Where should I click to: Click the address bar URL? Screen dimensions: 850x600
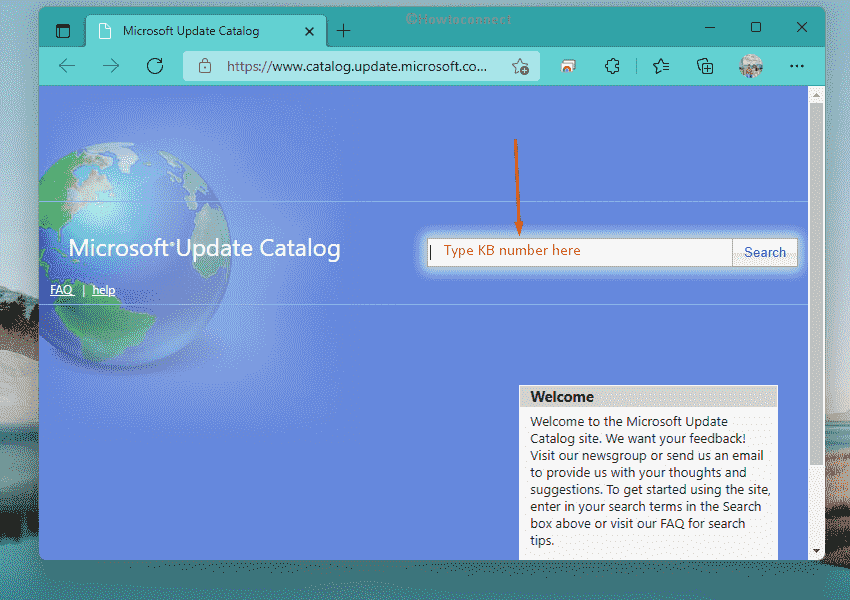[x=357, y=66]
